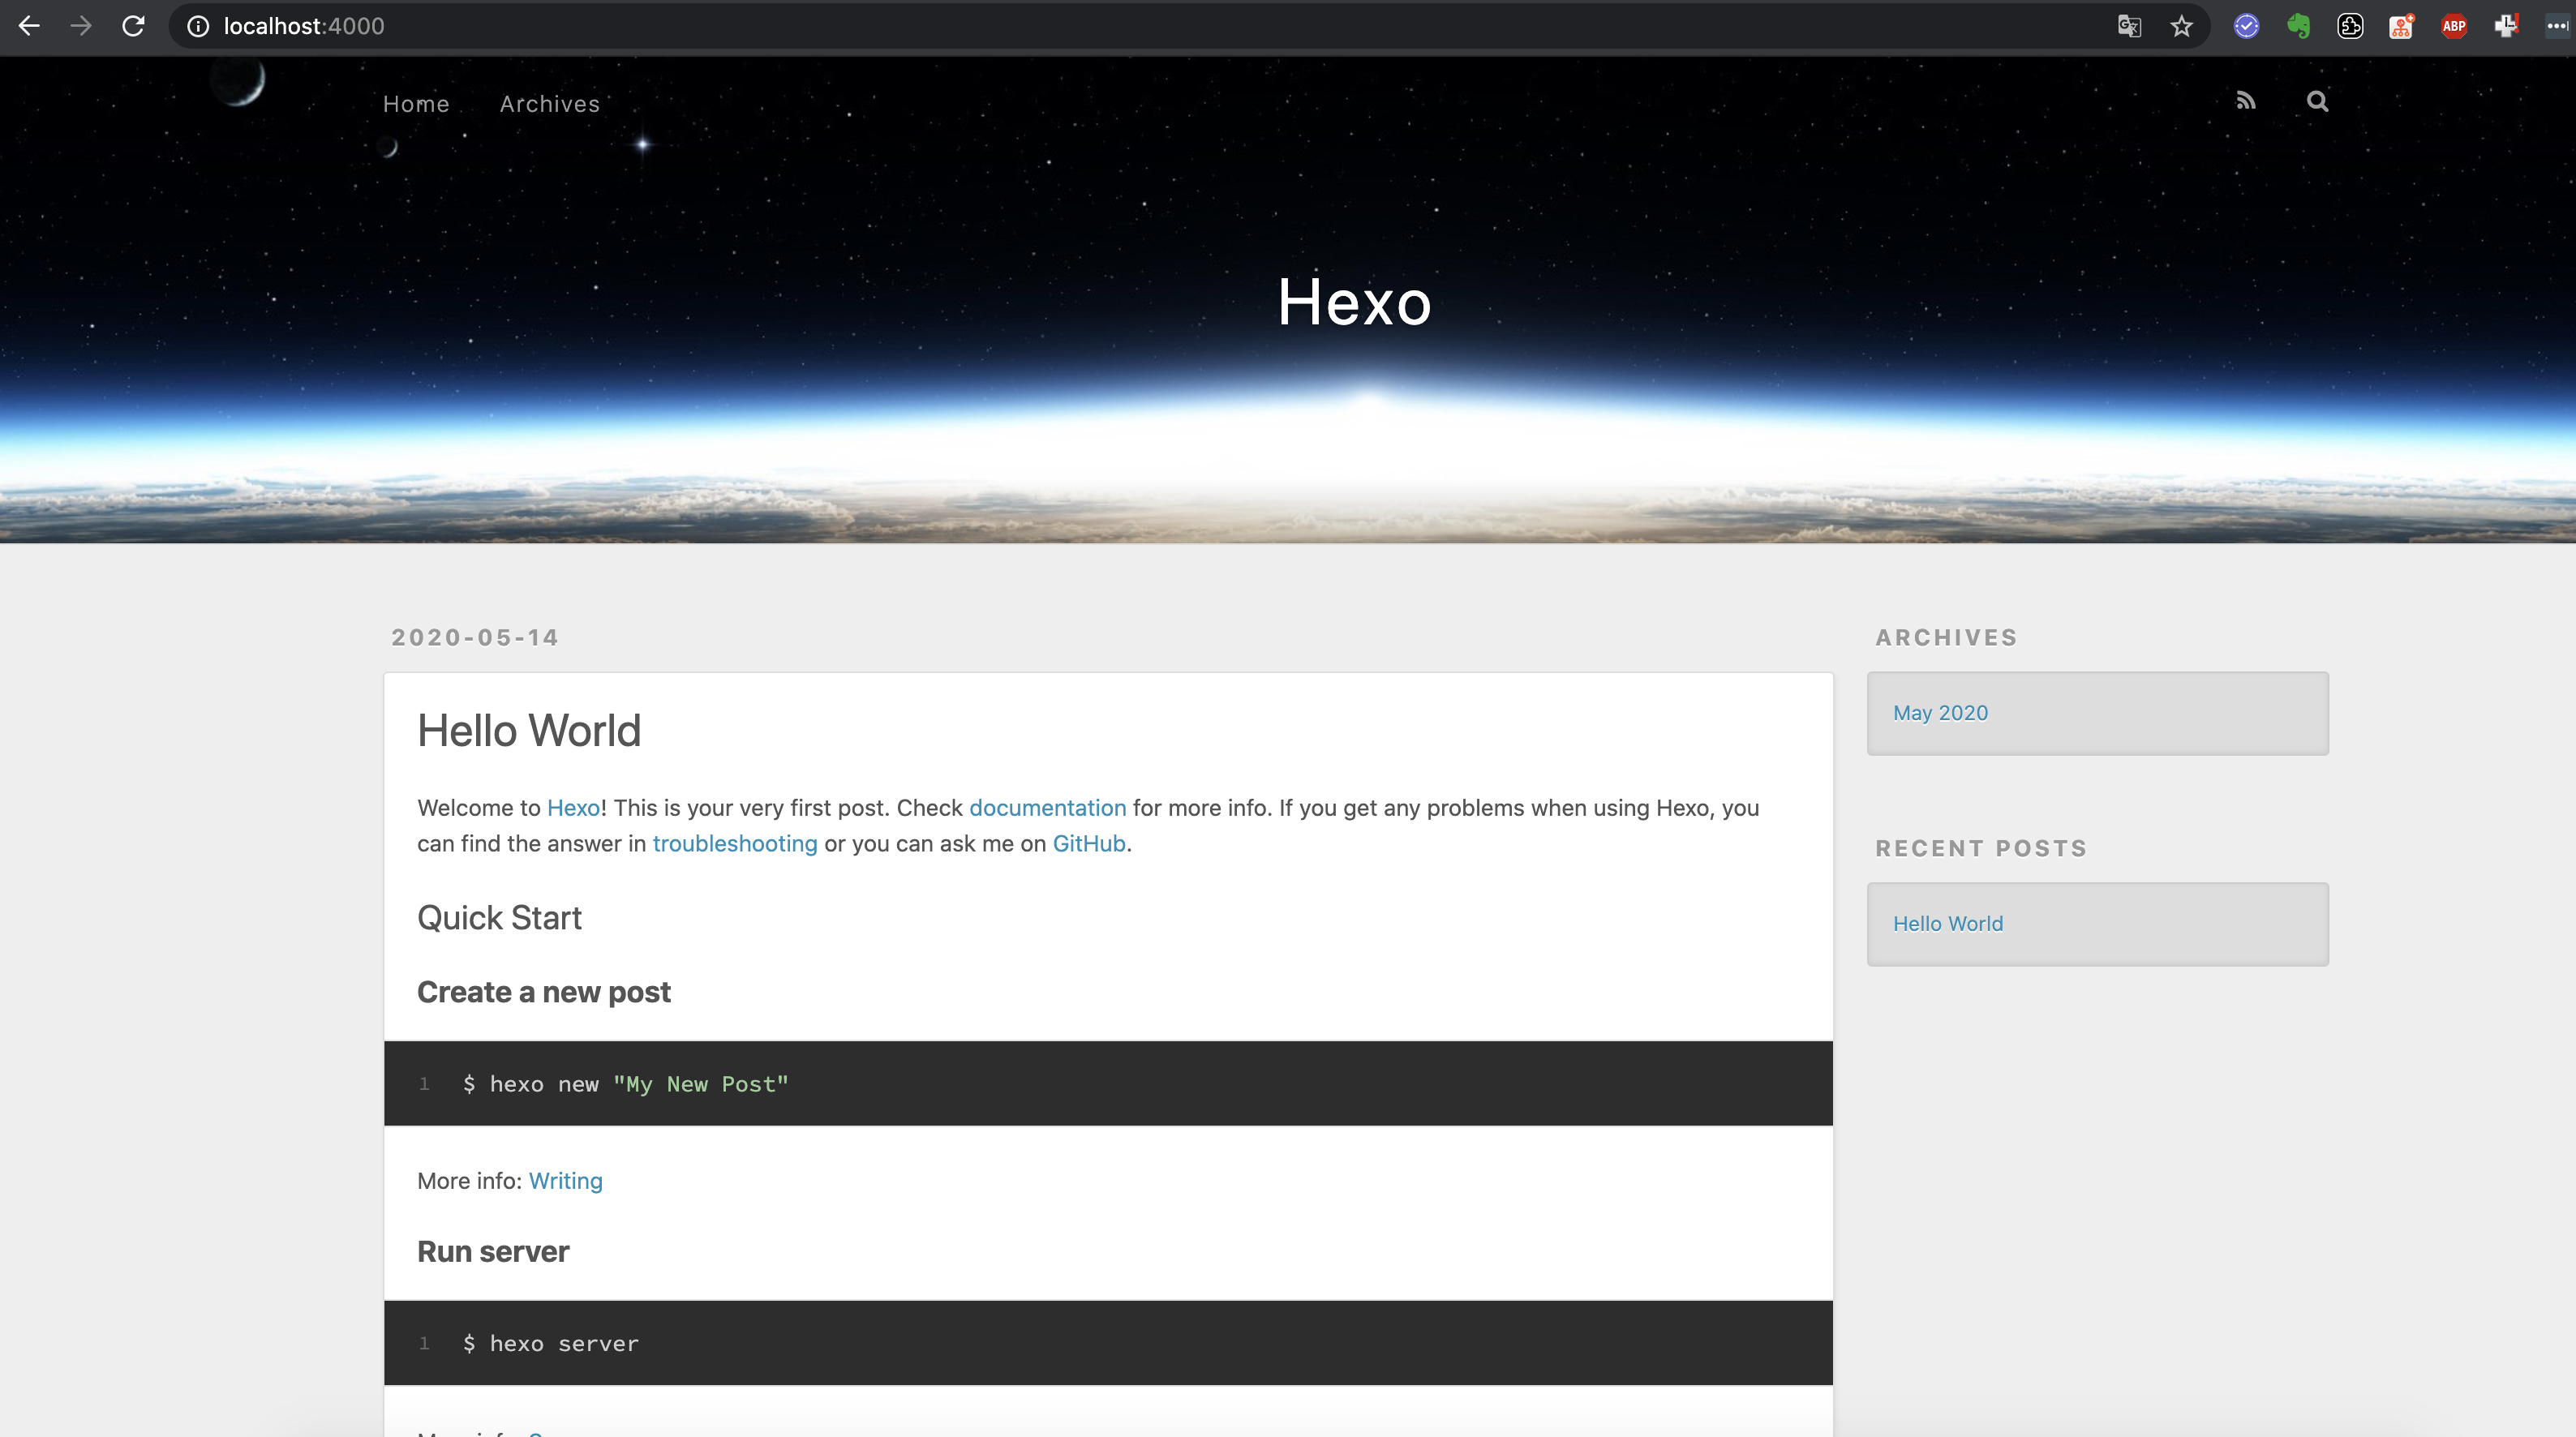The image size is (2576, 1437).
Task: Open the May 2020 archive link
Action: coord(1940,713)
